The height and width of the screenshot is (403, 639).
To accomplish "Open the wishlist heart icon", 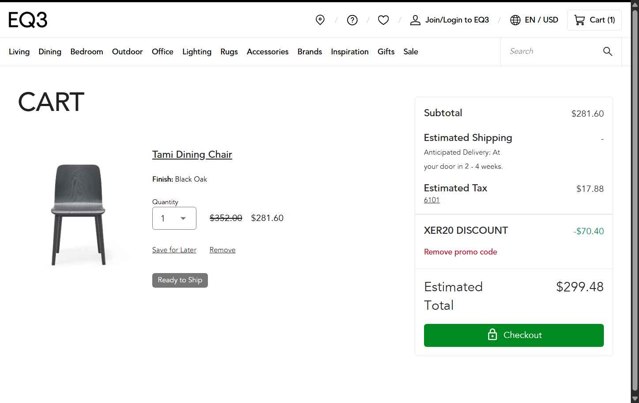I will coord(383,20).
